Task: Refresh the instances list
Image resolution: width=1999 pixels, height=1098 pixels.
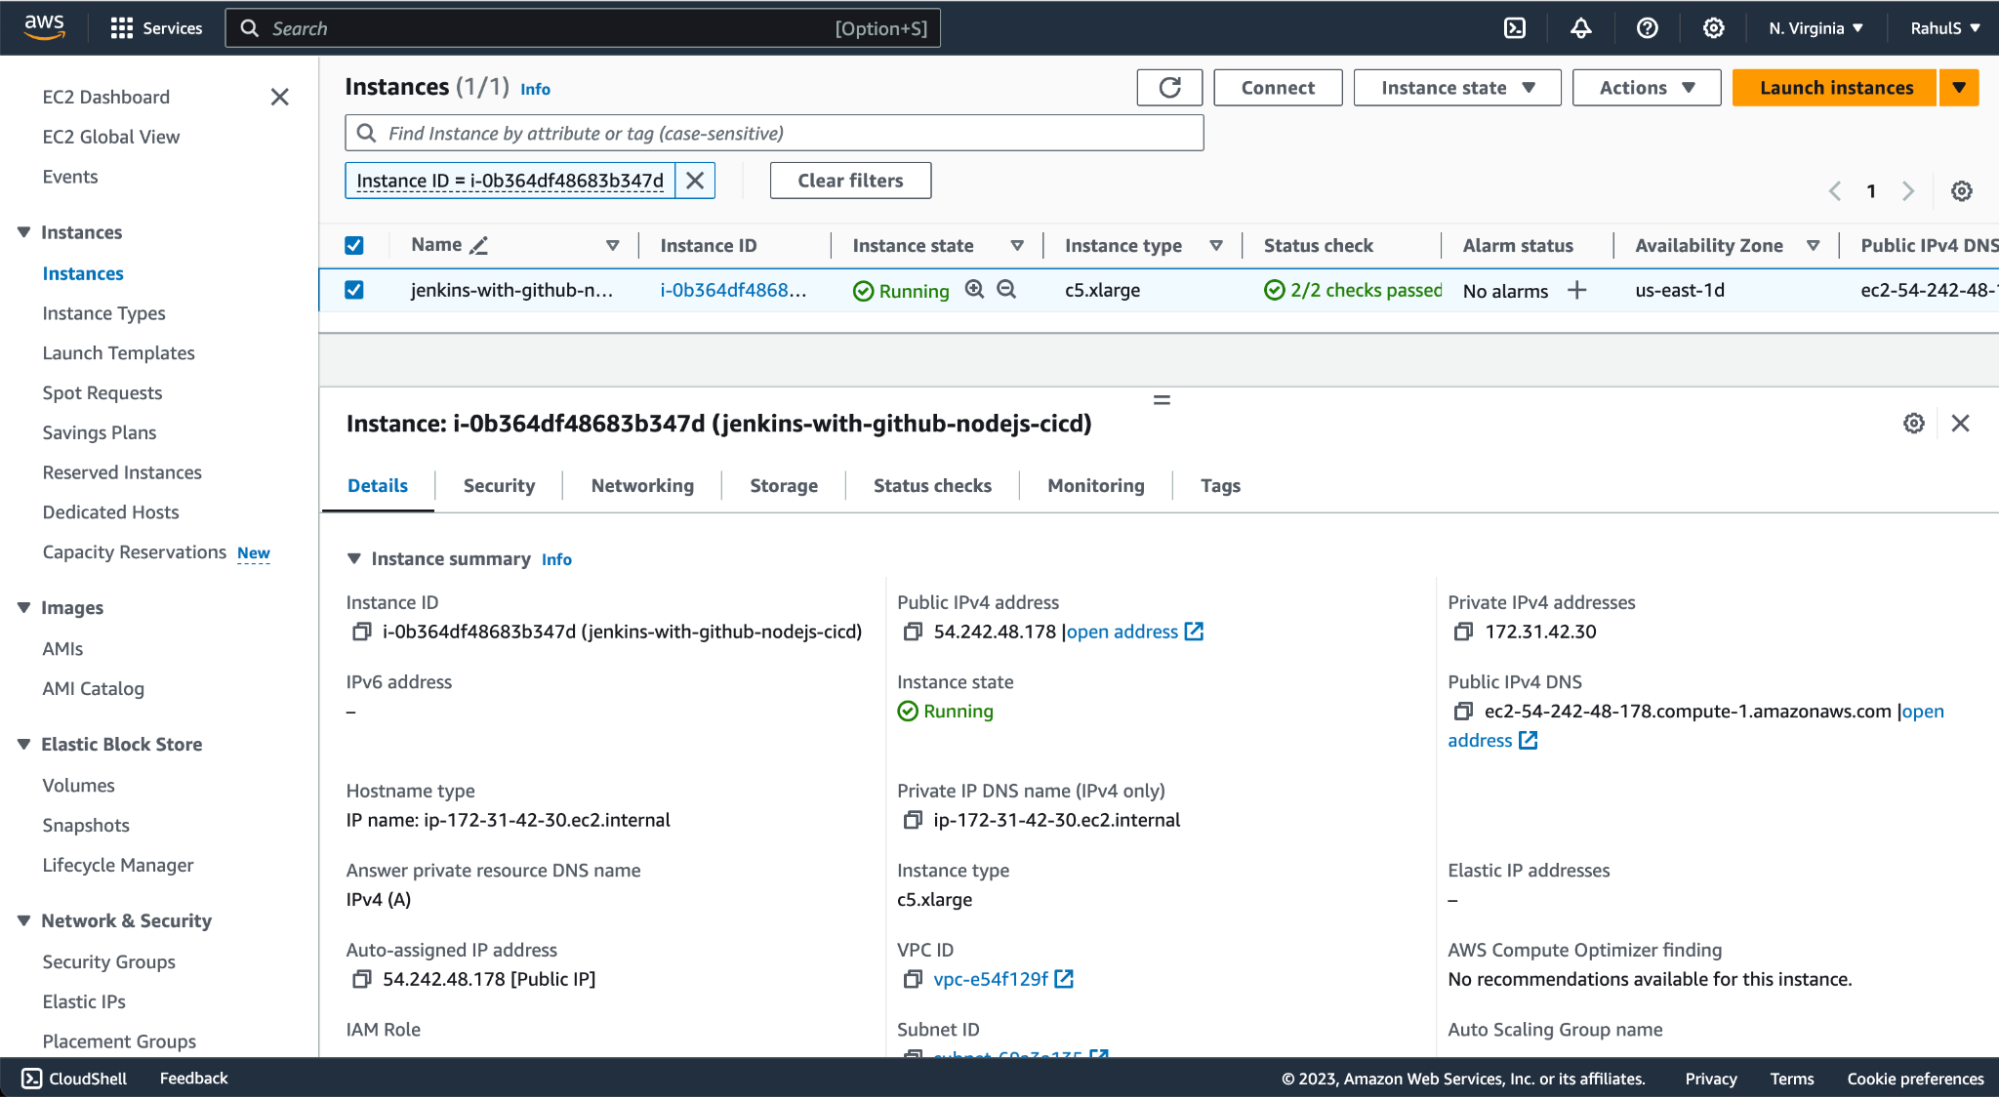Action: pos(1169,87)
